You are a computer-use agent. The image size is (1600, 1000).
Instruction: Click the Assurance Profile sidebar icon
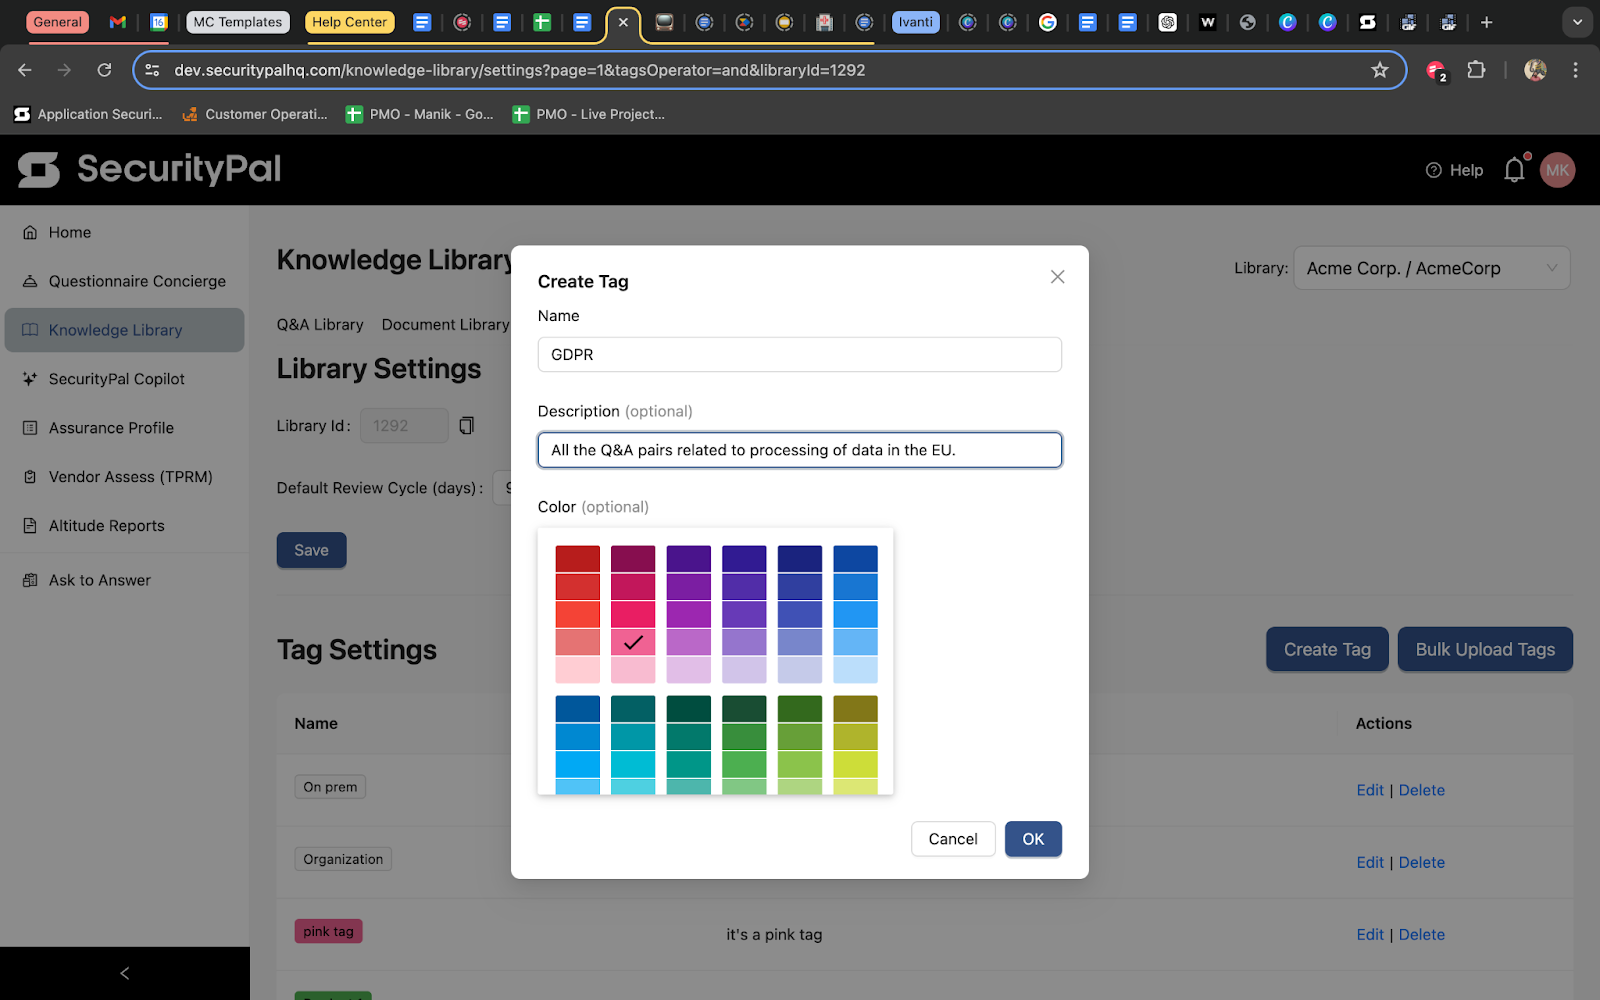pos(30,428)
